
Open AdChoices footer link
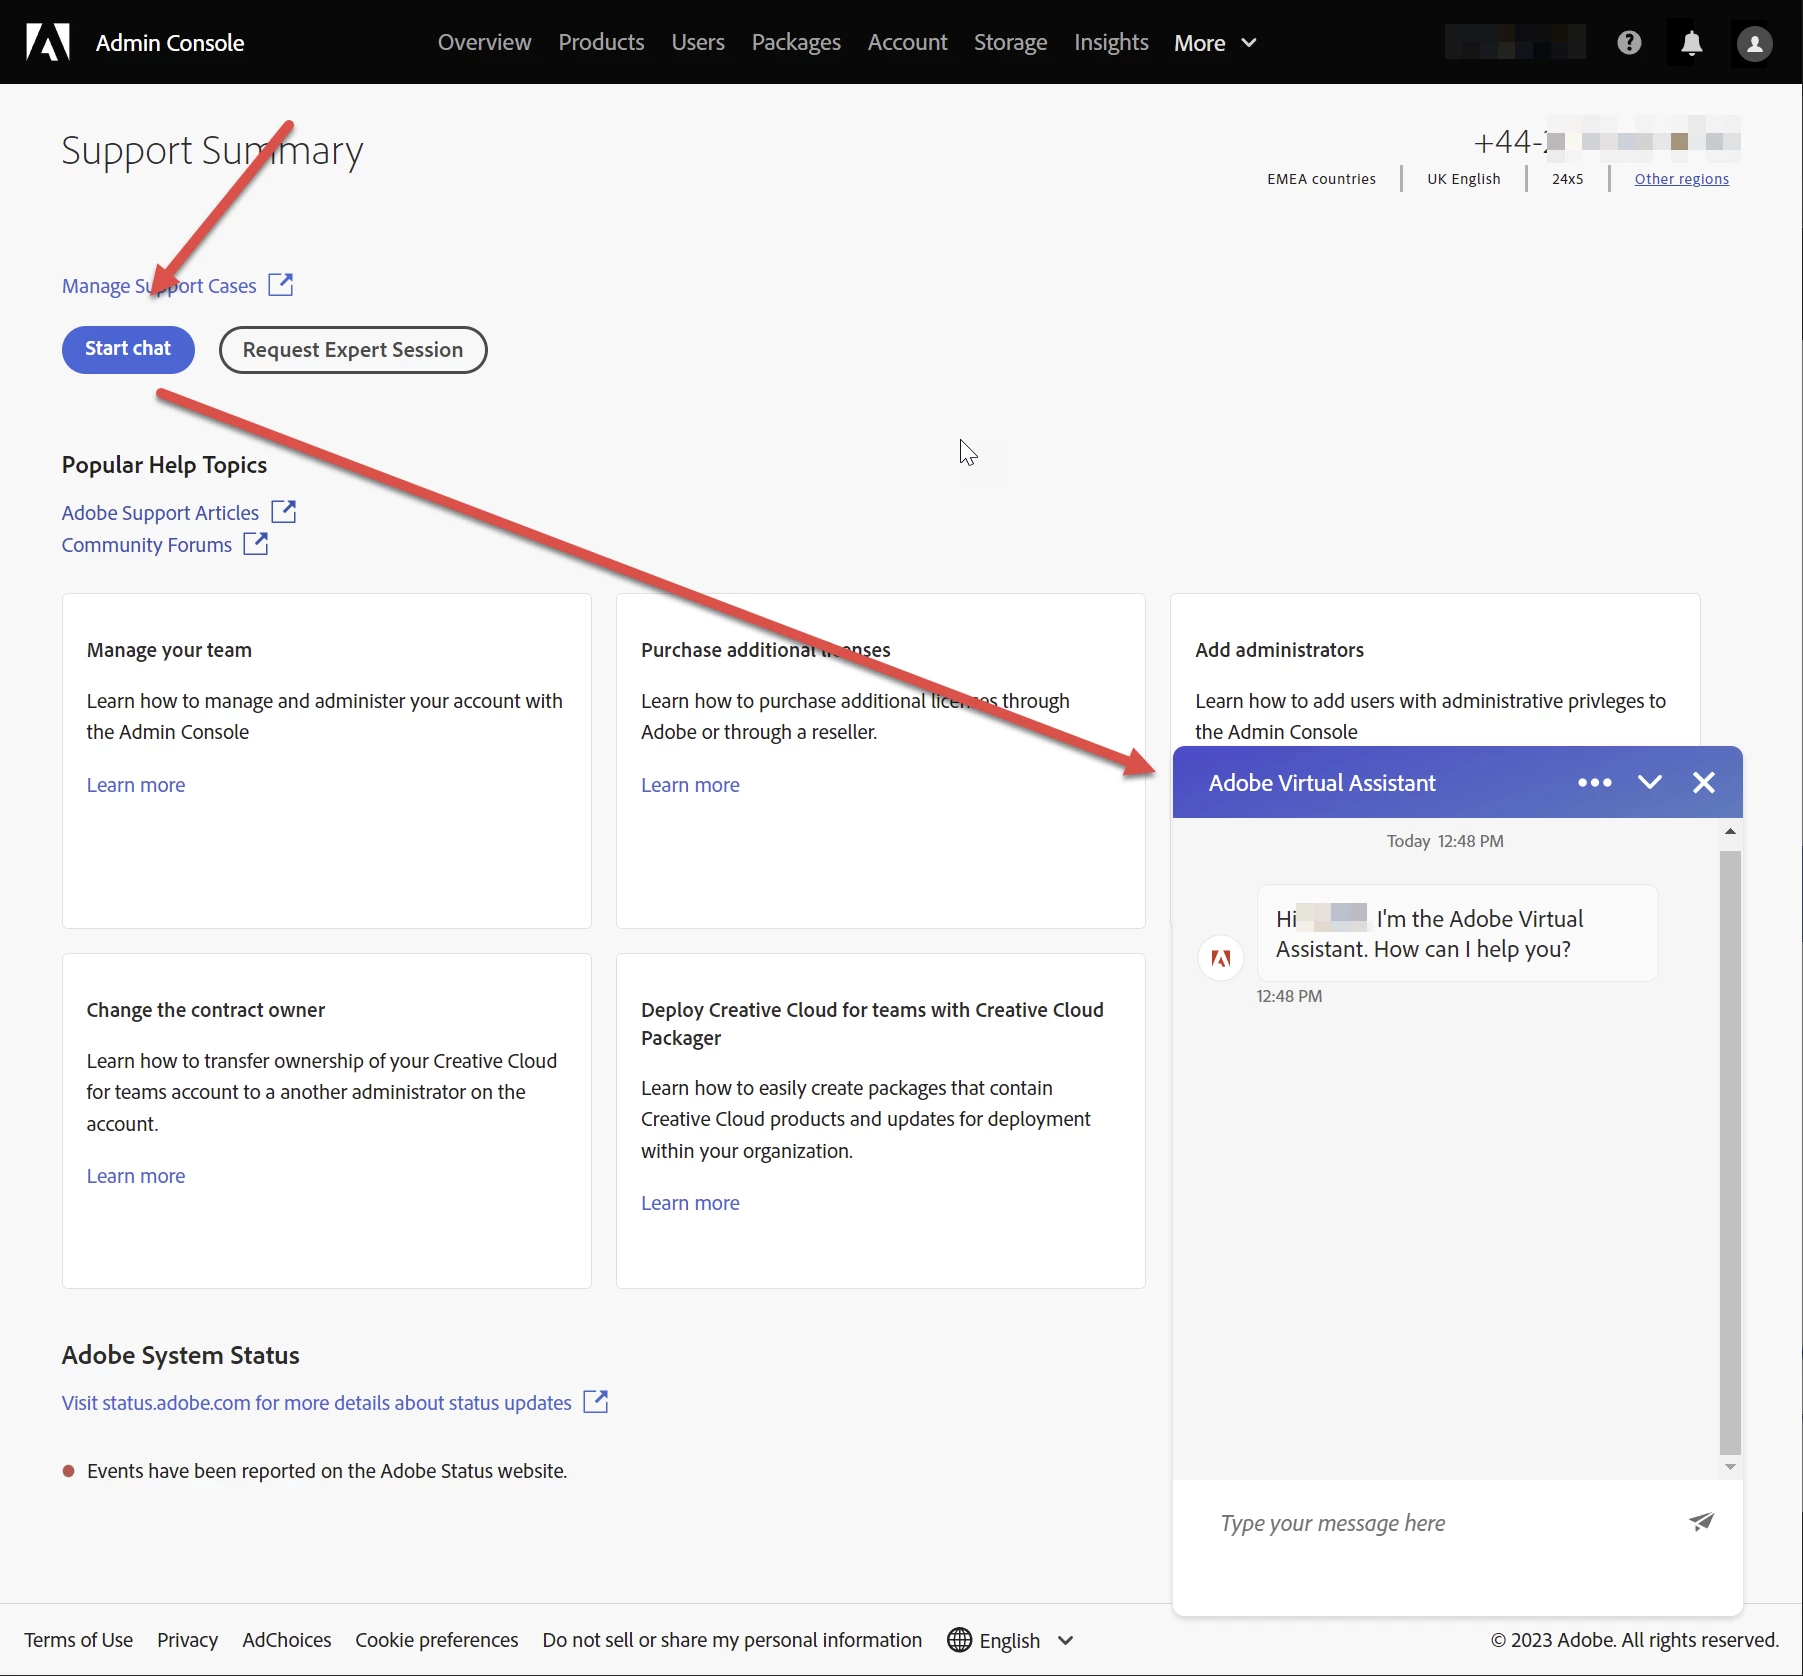coord(286,1640)
